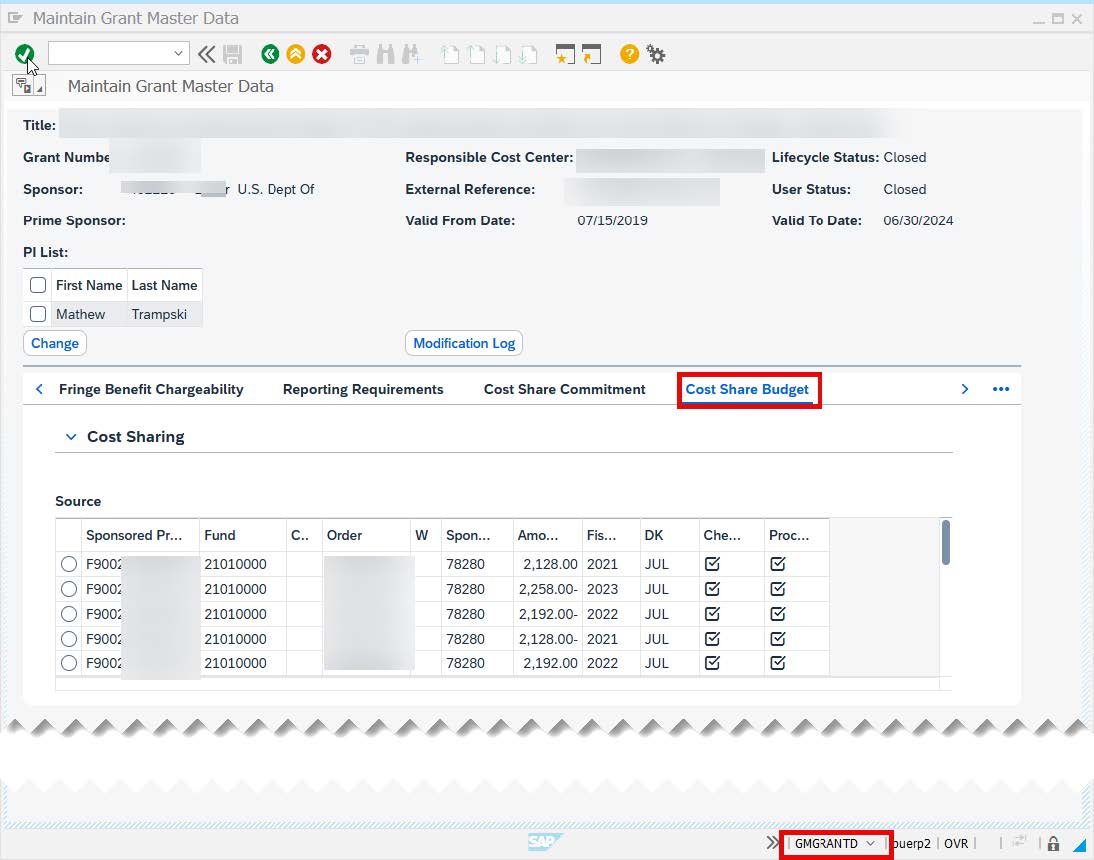Click the status bar lock icon

[x=1054, y=843]
